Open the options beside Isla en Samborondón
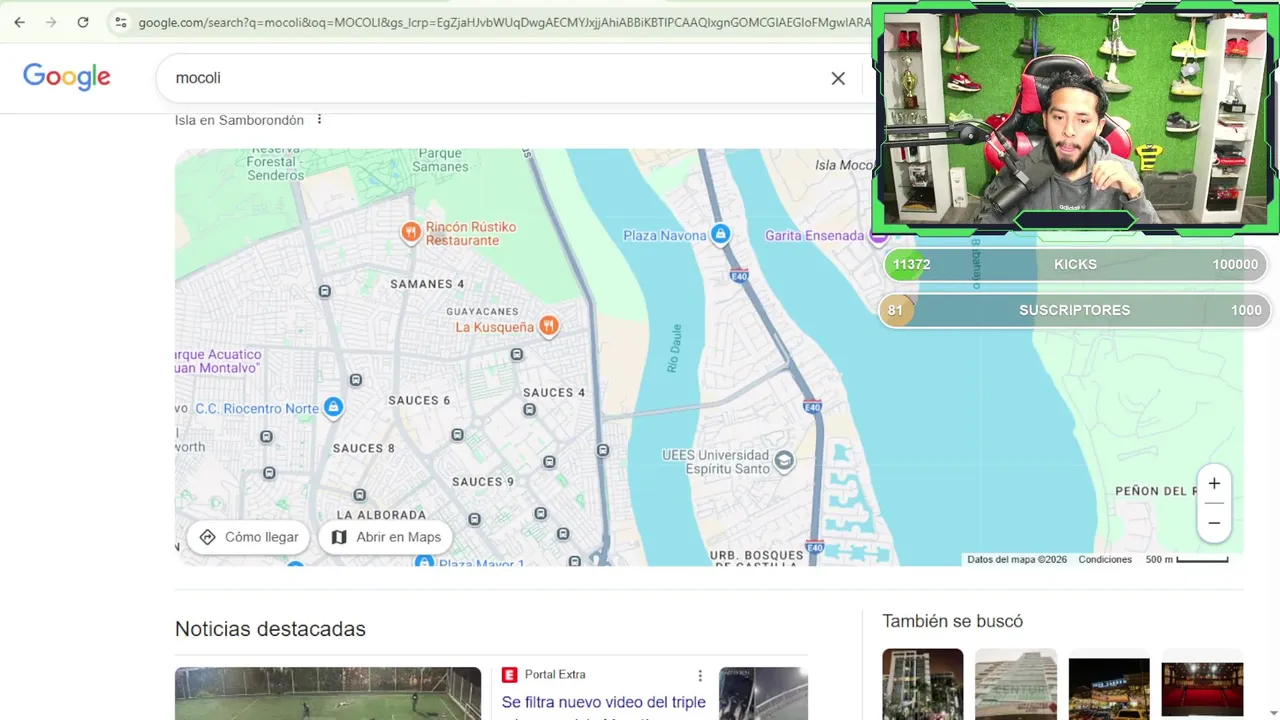The width and height of the screenshot is (1280, 720). pos(319,120)
